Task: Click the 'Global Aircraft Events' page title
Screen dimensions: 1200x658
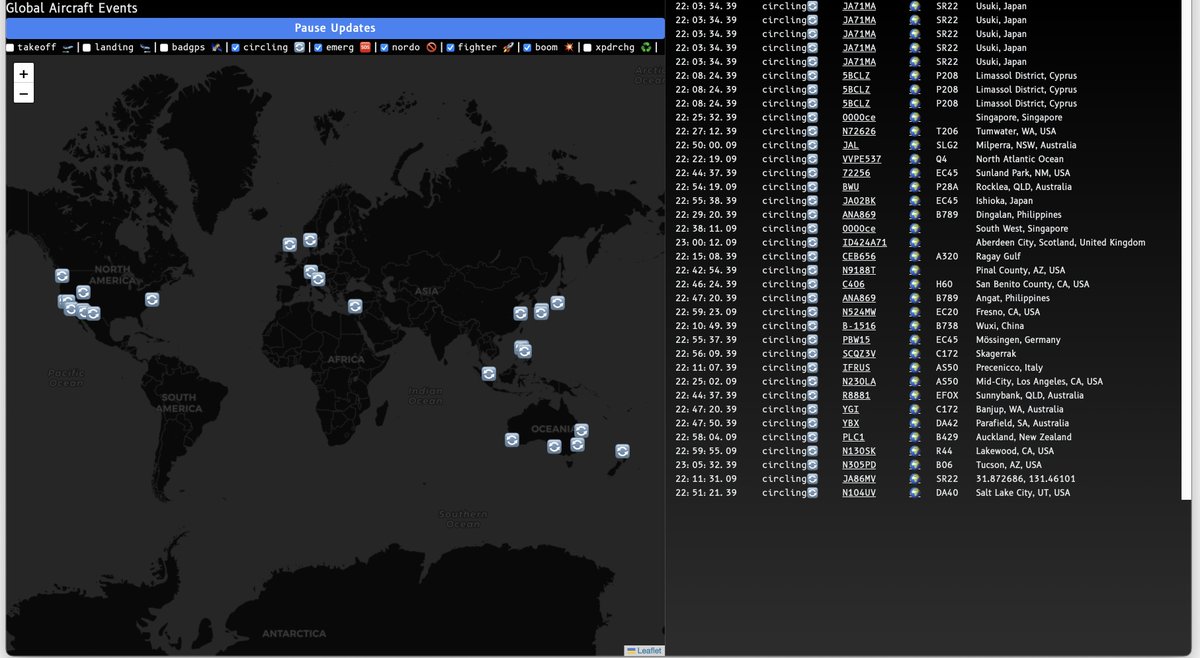Action: coord(72,8)
